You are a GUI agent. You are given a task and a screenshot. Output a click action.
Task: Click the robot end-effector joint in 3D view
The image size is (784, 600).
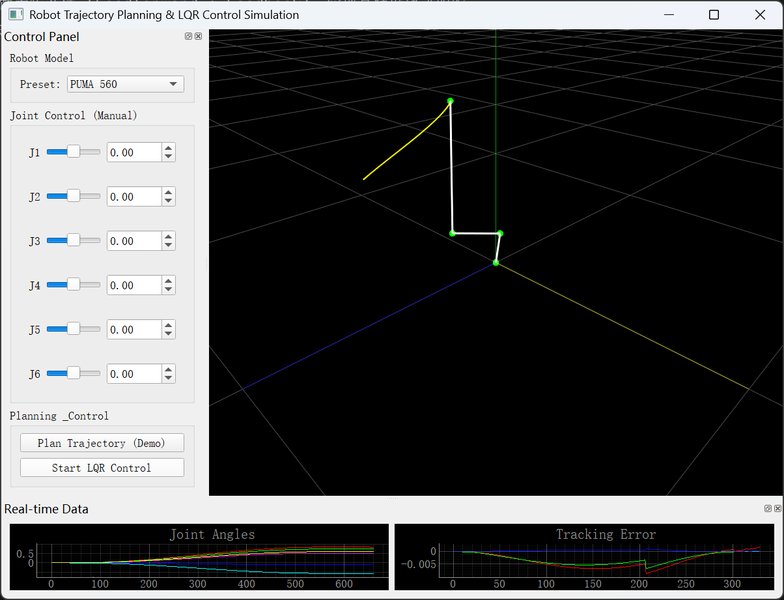tap(450, 101)
